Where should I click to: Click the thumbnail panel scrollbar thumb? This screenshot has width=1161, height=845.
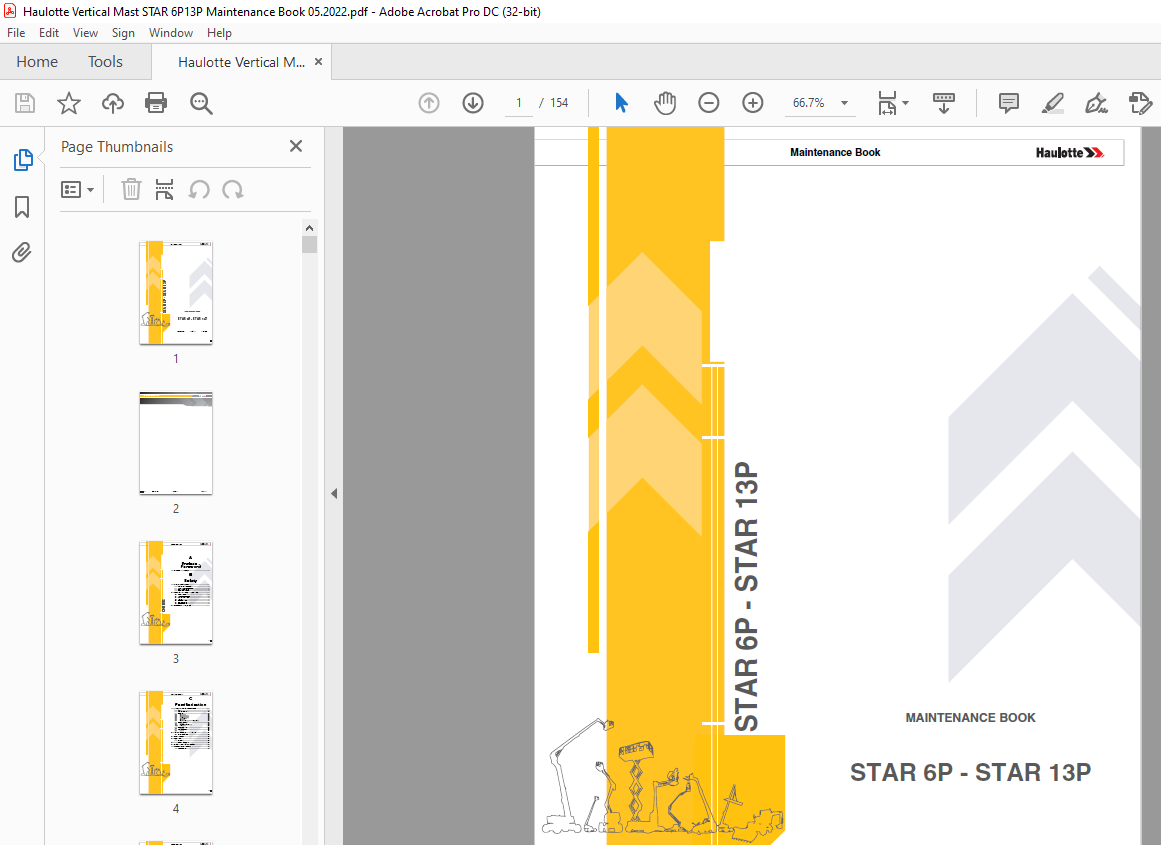310,245
